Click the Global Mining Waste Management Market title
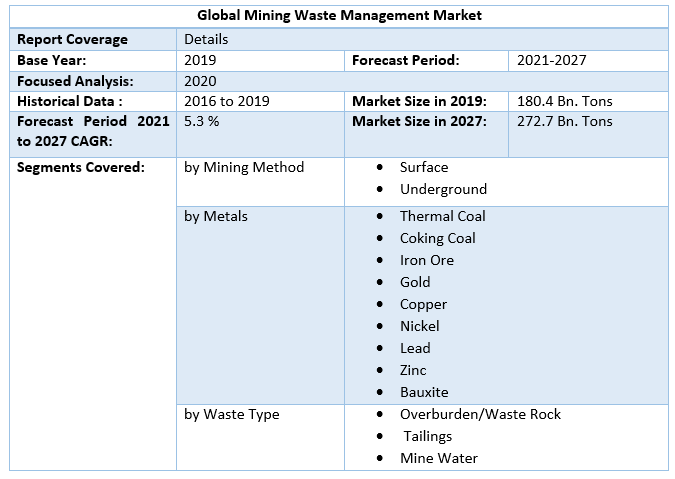675x479 pixels. (339, 16)
